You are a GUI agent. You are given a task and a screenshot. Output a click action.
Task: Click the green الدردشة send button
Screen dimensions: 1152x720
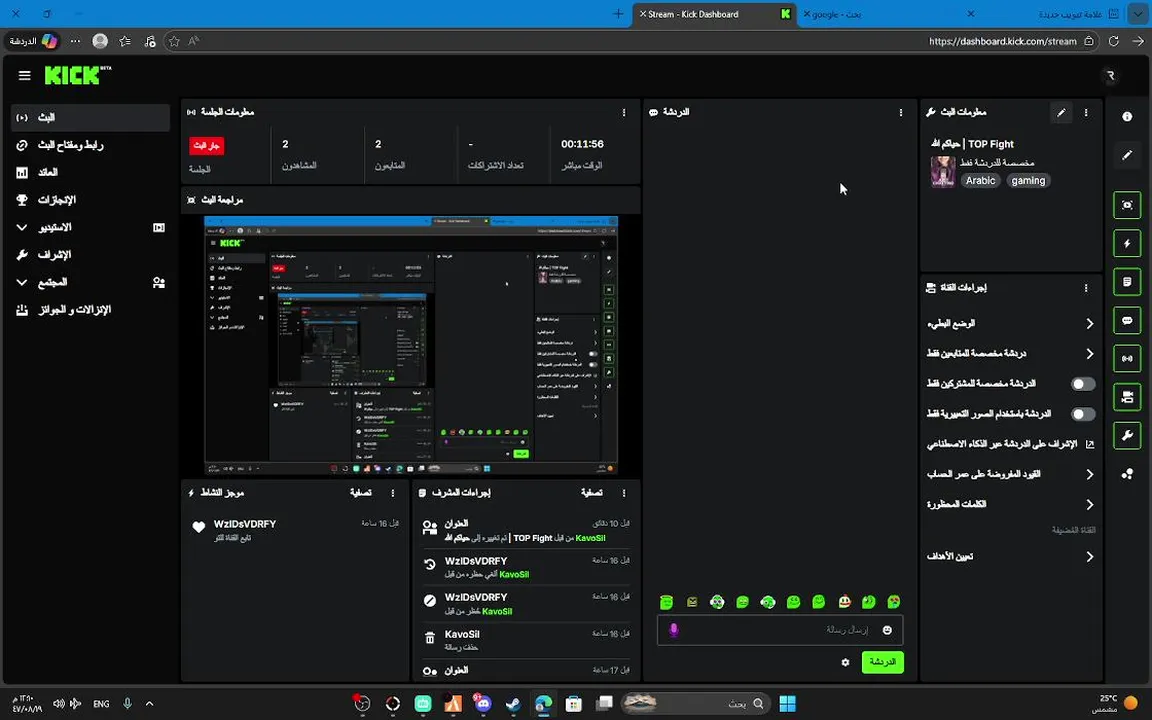[x=882, y=662]
